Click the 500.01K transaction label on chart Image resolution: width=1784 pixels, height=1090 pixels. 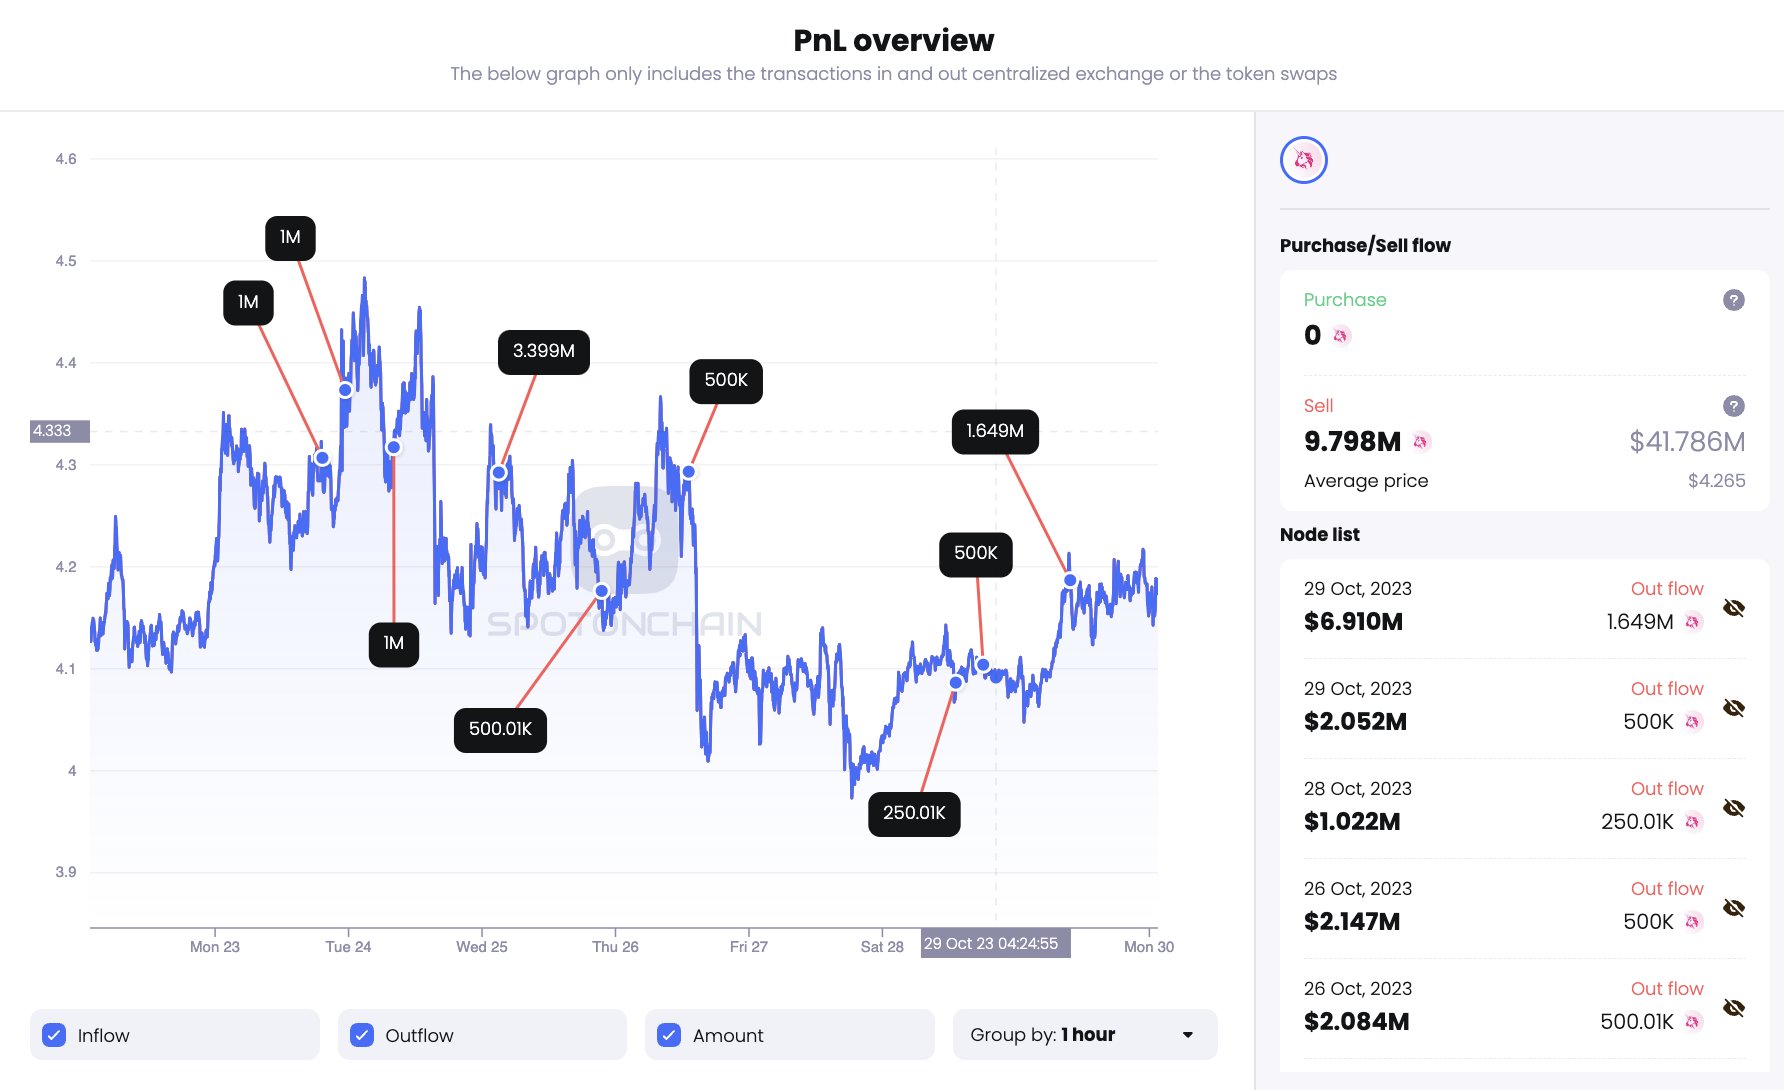[x=500, y=730]
